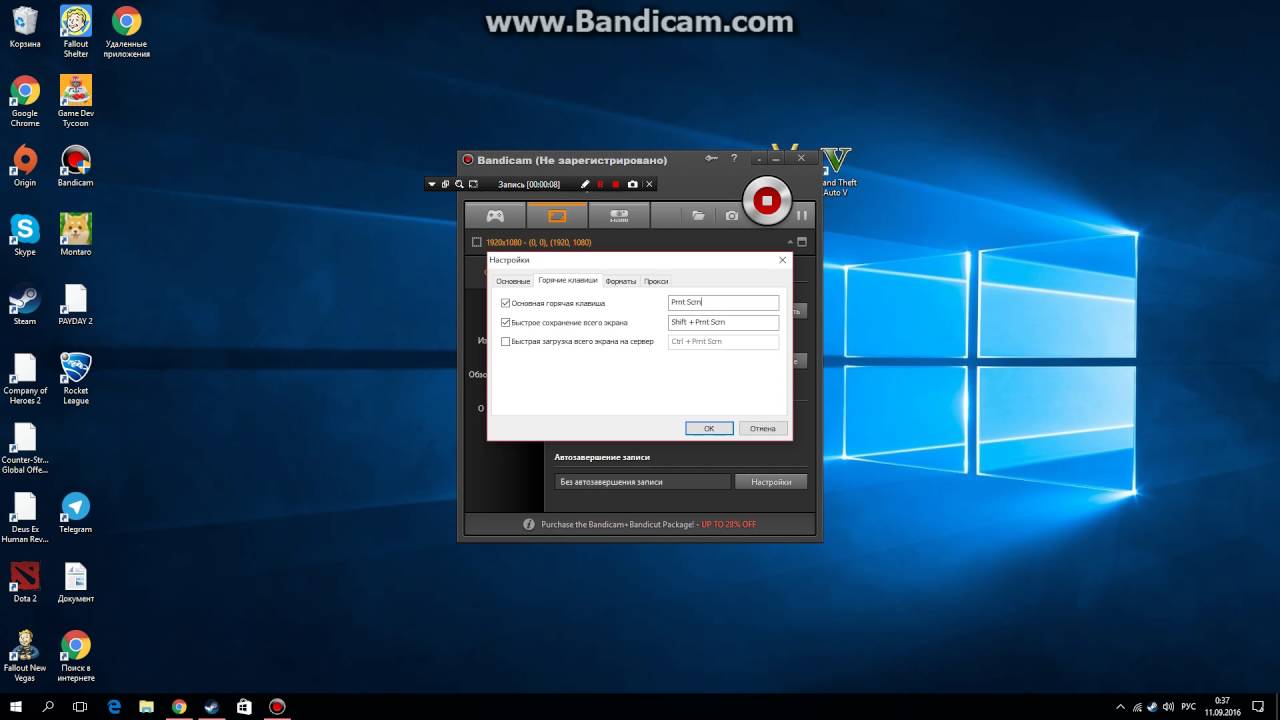Screen dimensions: 1280x720
Task: Click the 1920x1080 capture area text
Action: pos(538,243)
